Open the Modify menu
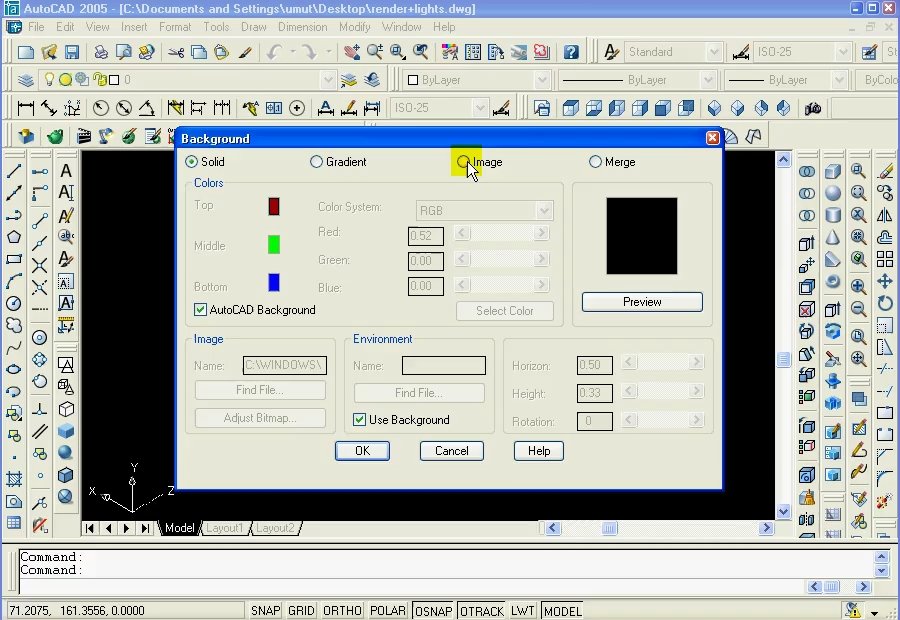900x620 pixels. point(355,27)
